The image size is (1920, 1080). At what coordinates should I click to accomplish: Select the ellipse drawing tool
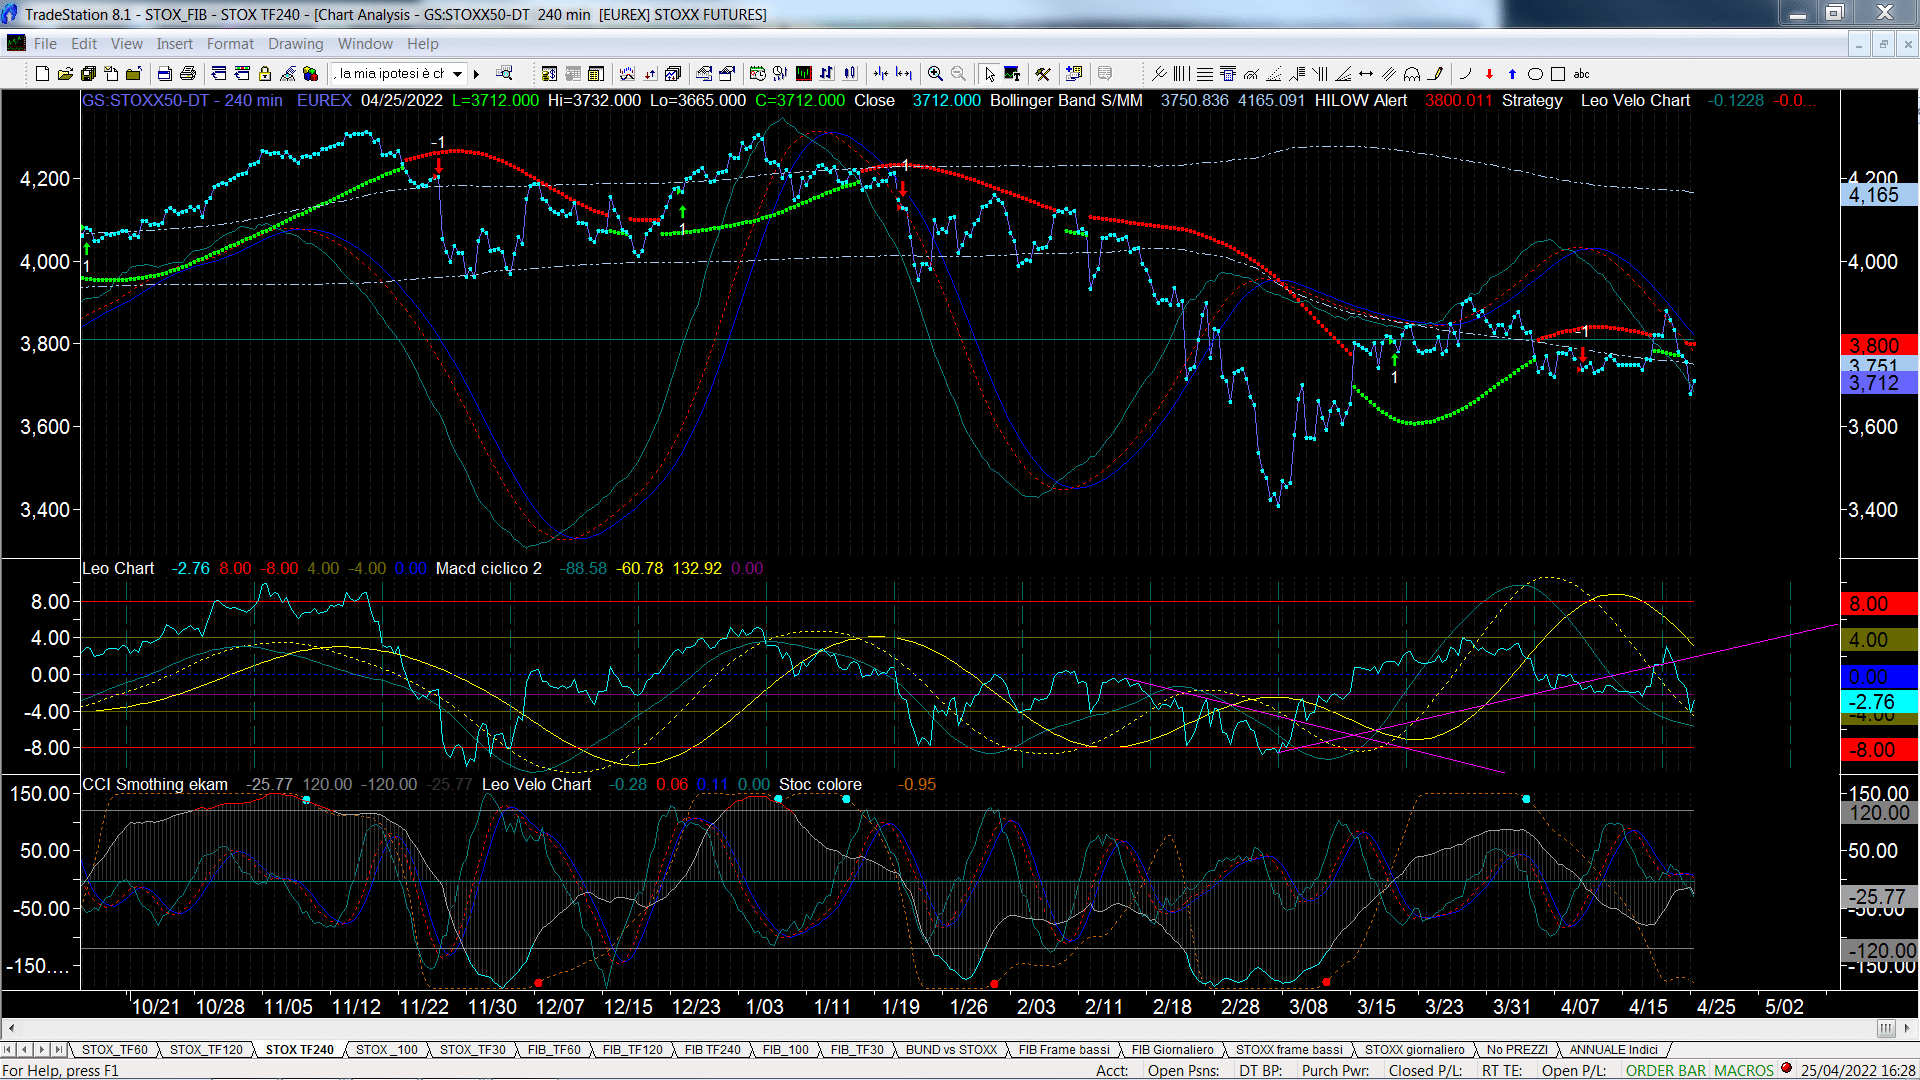click(1535, 74)
